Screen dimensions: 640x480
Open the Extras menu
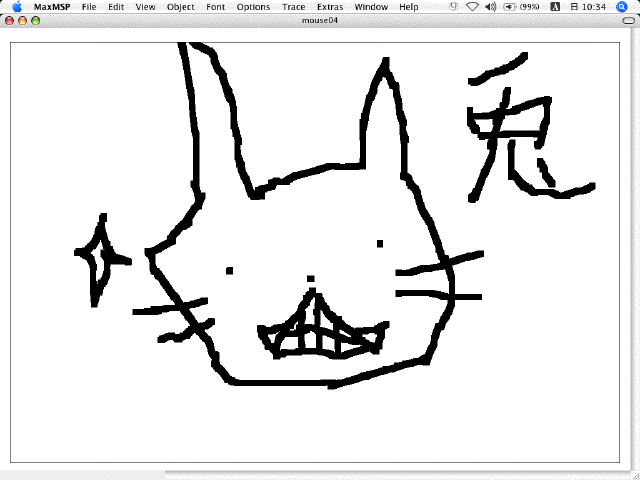pos(330,7)
